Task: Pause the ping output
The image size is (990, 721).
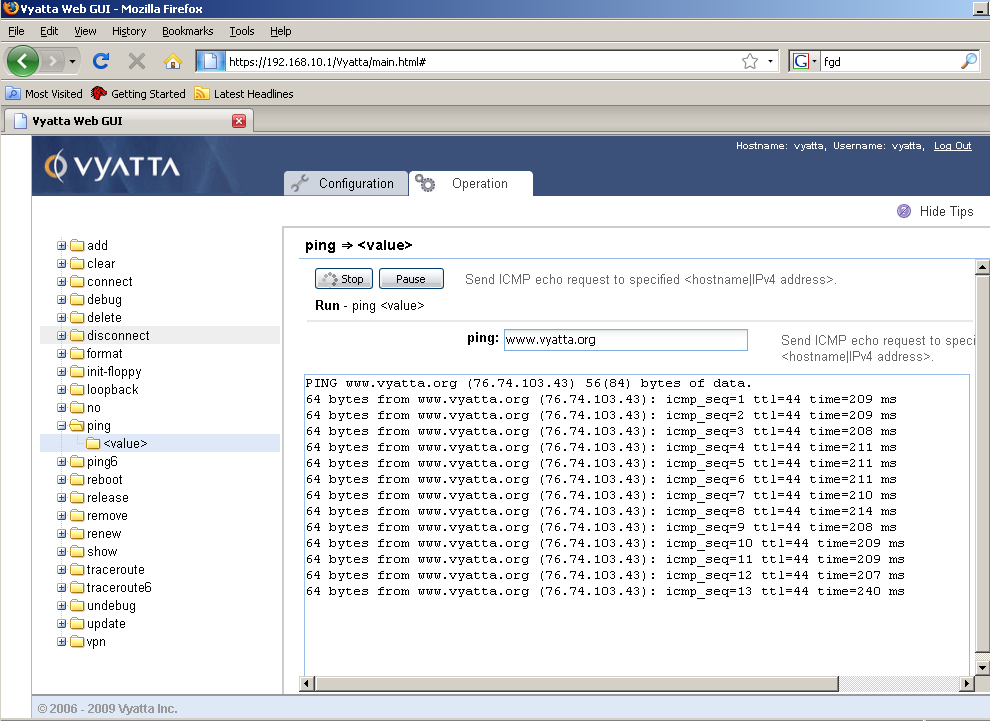Action: (410, 279)
